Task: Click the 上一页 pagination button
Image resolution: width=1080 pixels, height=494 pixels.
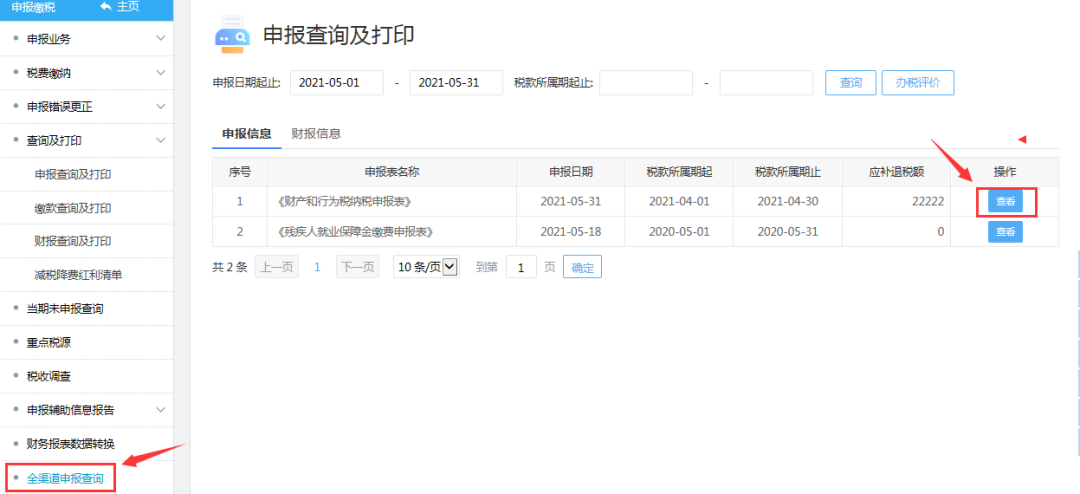Action: pyautogui.click(x=277, y=267)
